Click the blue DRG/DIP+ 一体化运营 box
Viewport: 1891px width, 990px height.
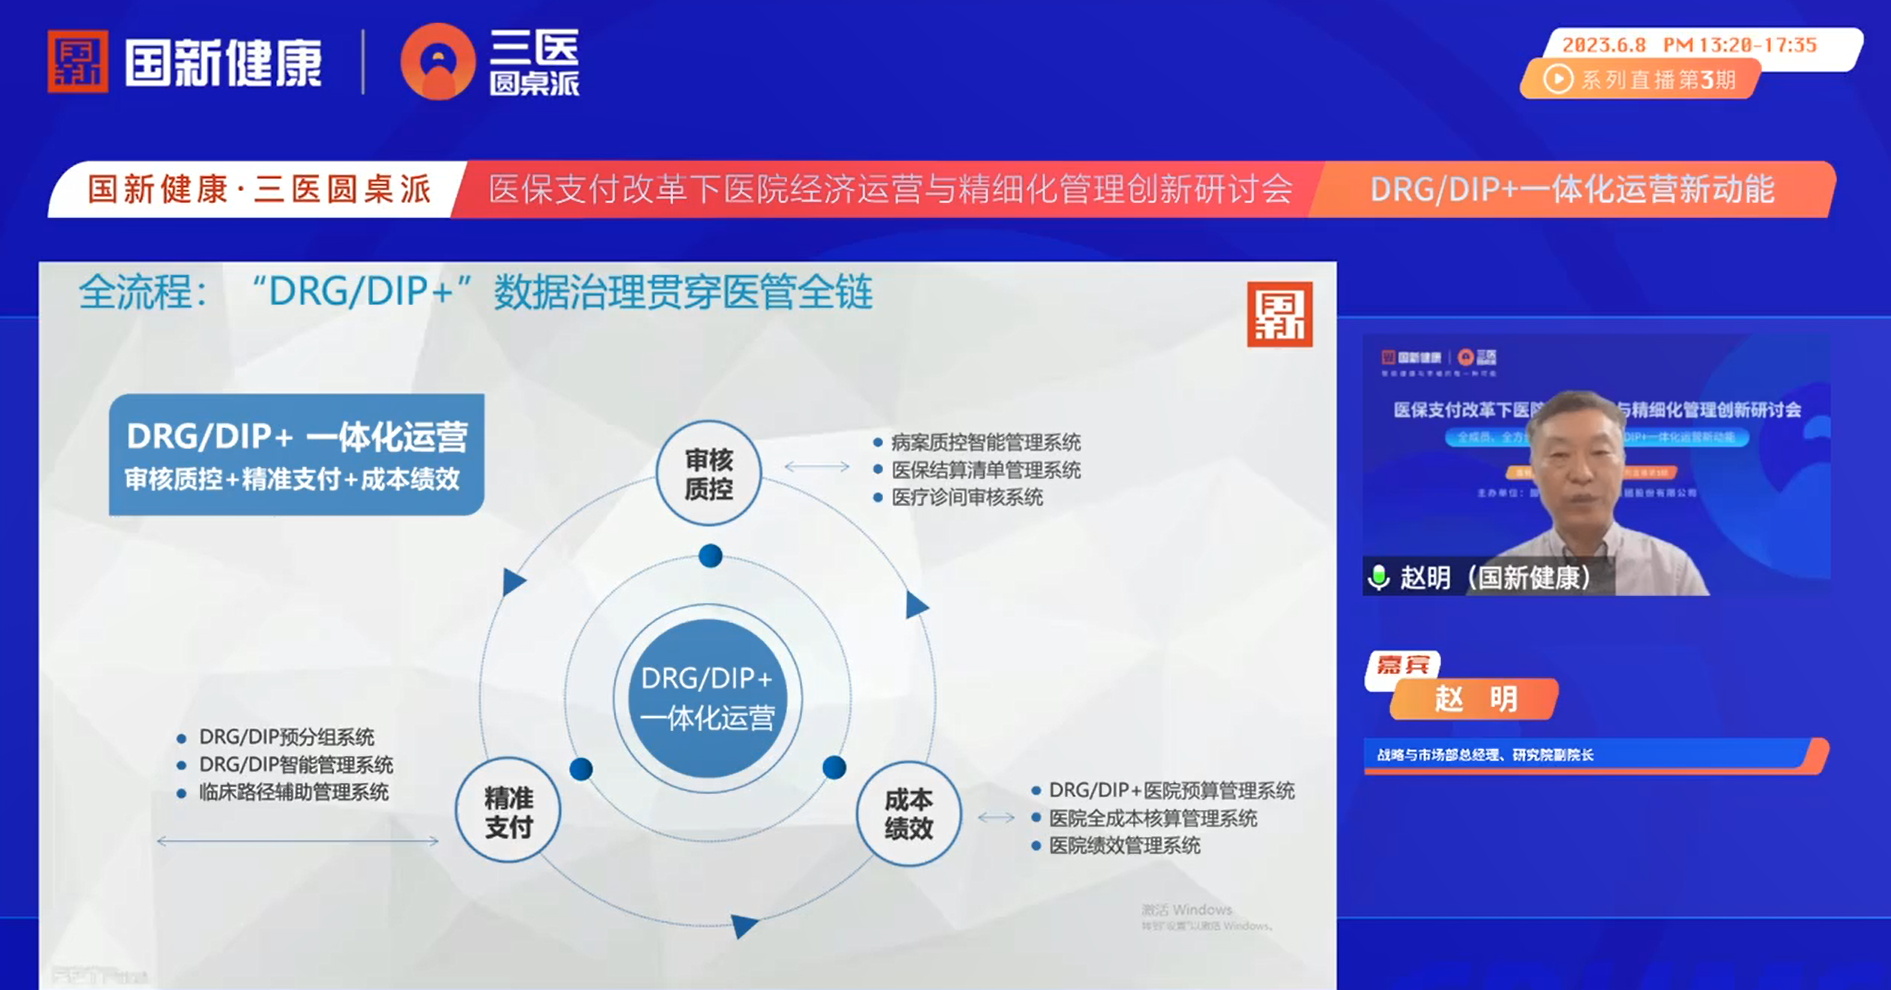coord(296,455)
